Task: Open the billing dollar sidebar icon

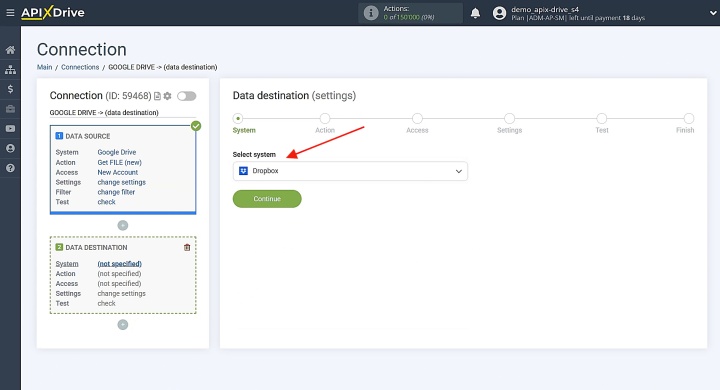Action: pos(10,89)
